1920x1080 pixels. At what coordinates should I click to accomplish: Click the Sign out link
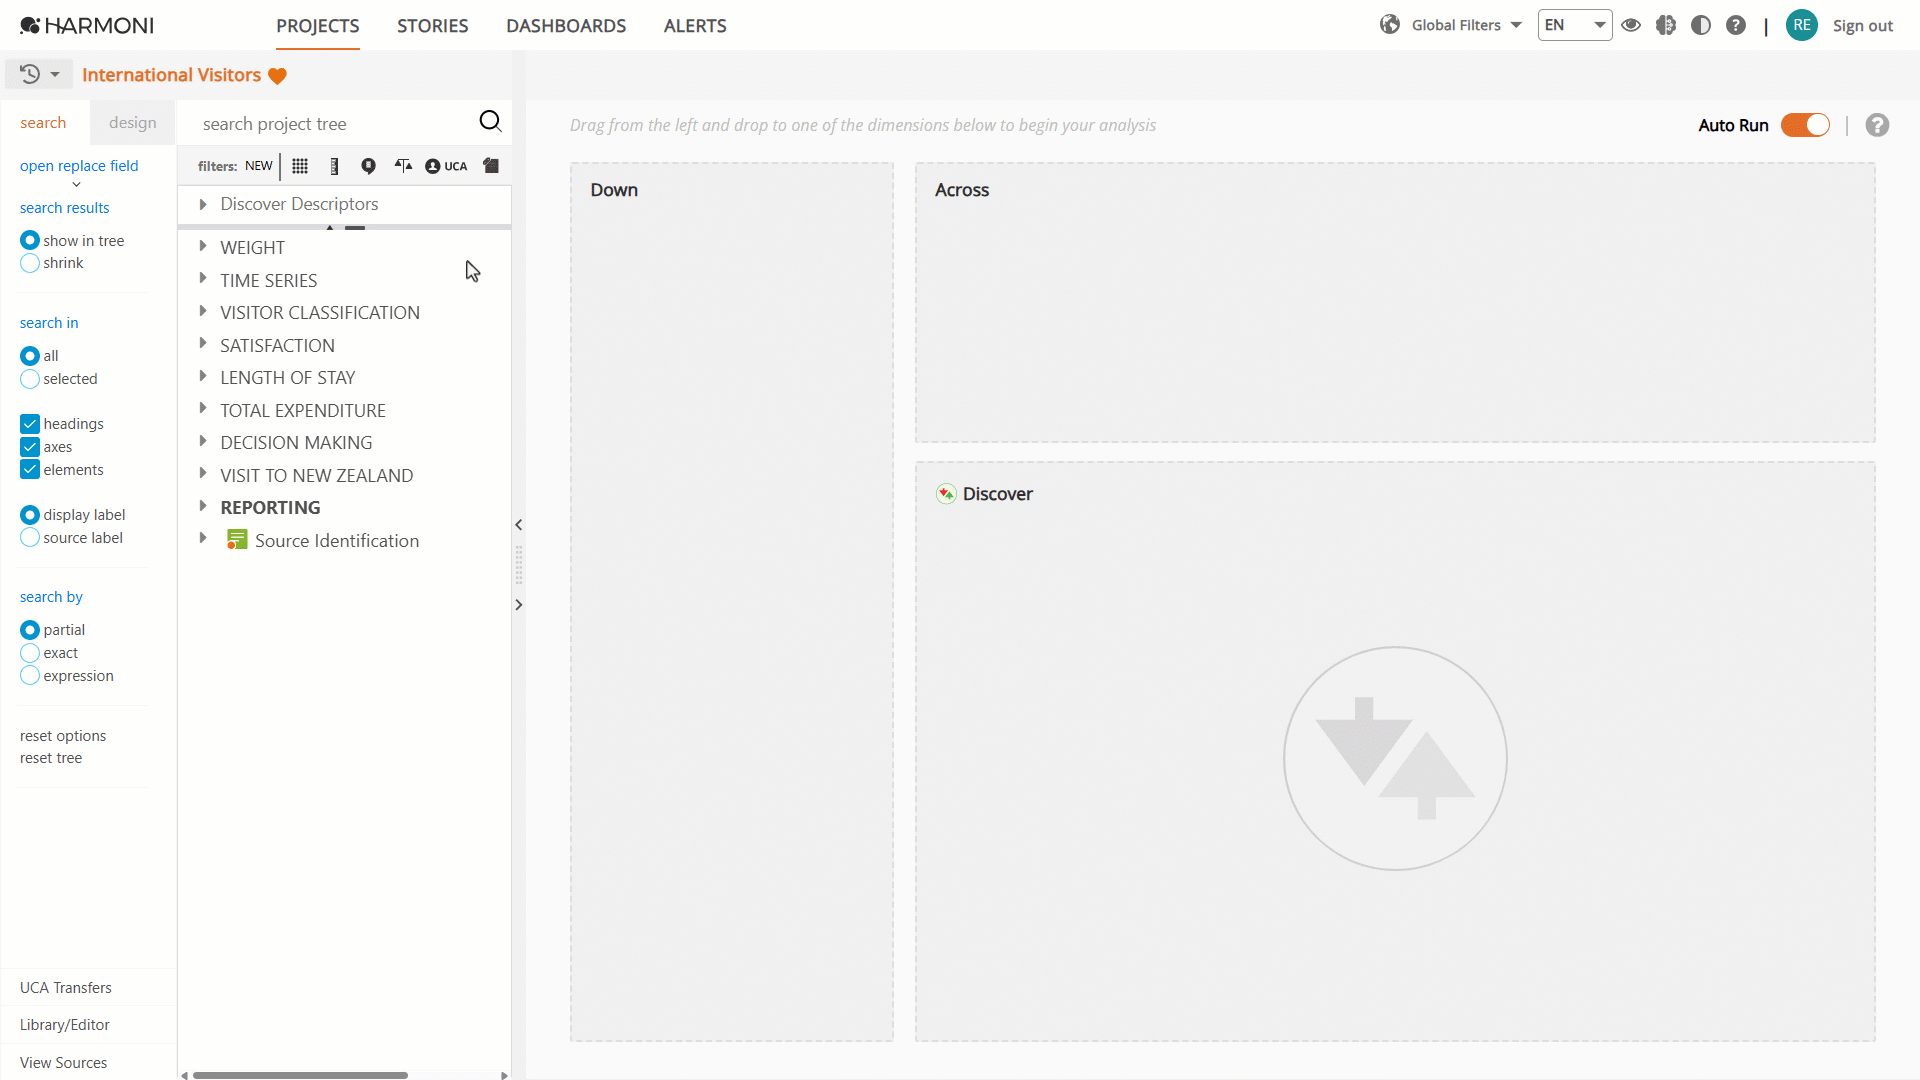pyautogui.click(x=1863, y=26)
